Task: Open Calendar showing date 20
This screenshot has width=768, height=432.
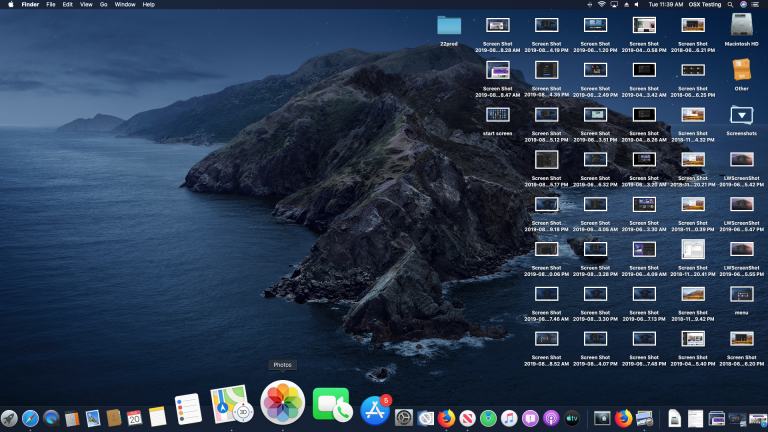Action: [x=134, y=418]
